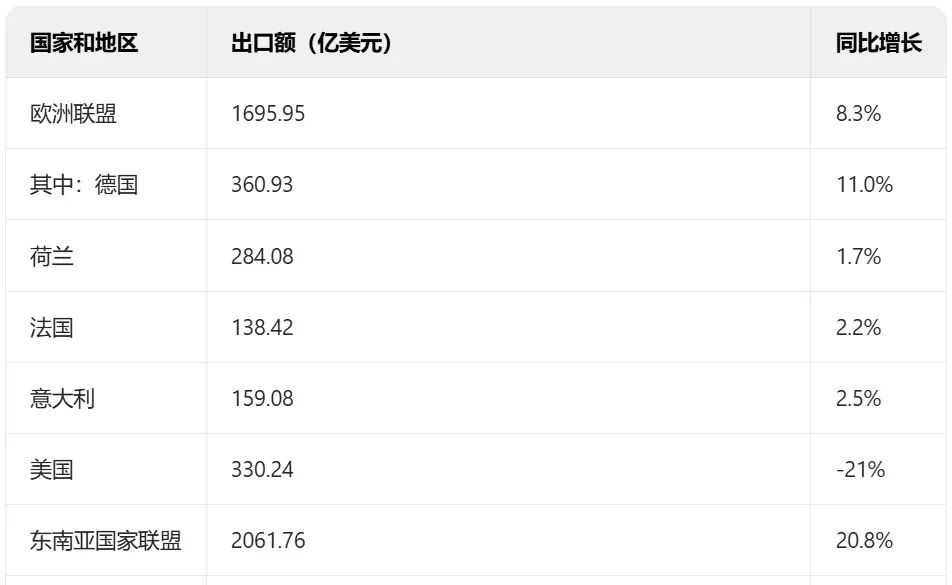The height and width of the screenshot is (585, 952).
Task: Click the growth rate 8.3%
Action: pos(858,113)
